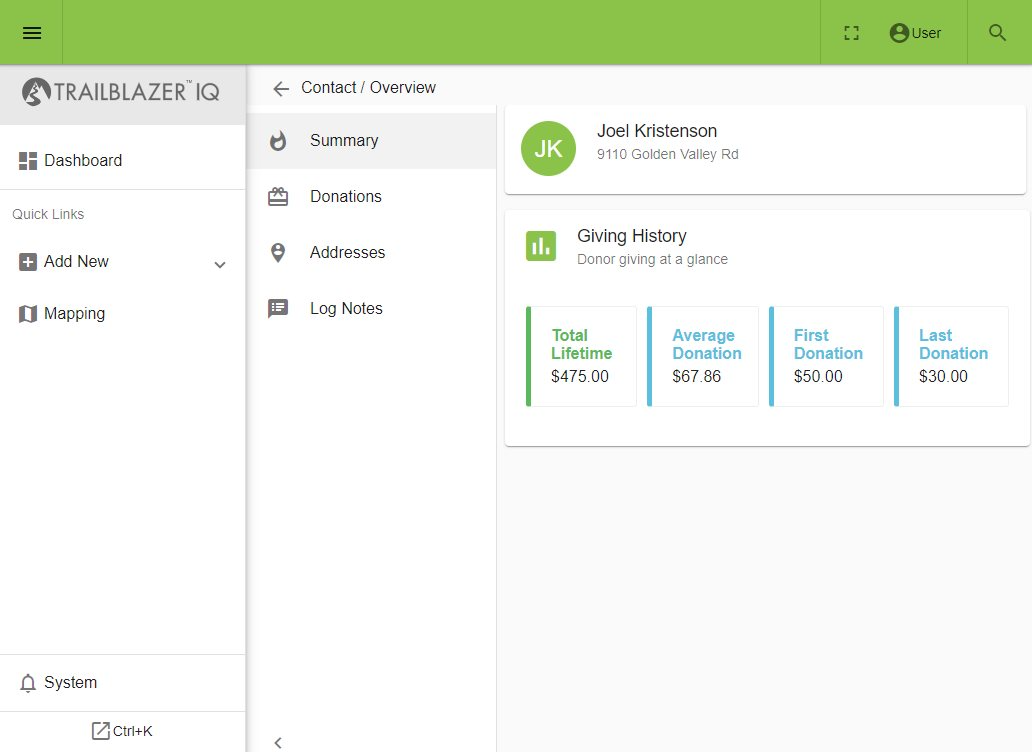The height and width of the screenshot is (752, 1032).
Task: Click the Quick Links section label
Action: pos(48,214)
